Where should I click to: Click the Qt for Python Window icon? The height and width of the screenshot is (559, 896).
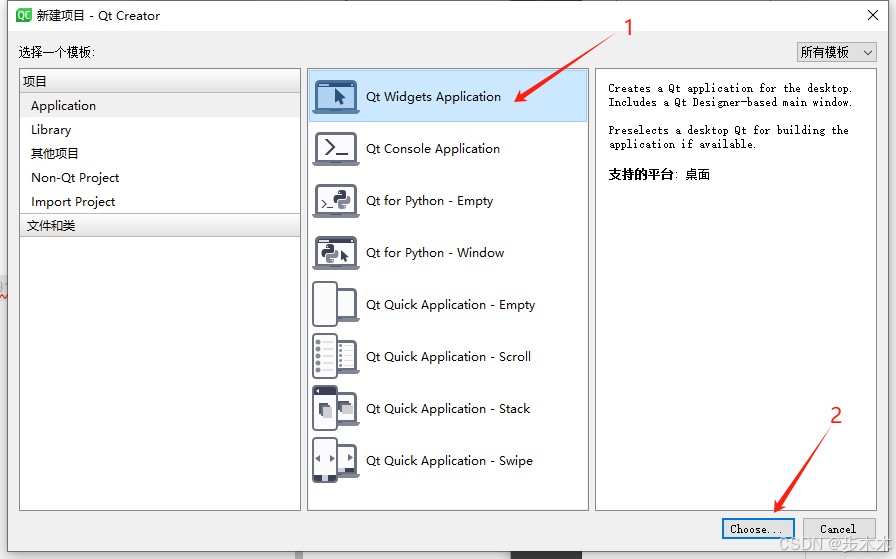[x=336, y=253]
